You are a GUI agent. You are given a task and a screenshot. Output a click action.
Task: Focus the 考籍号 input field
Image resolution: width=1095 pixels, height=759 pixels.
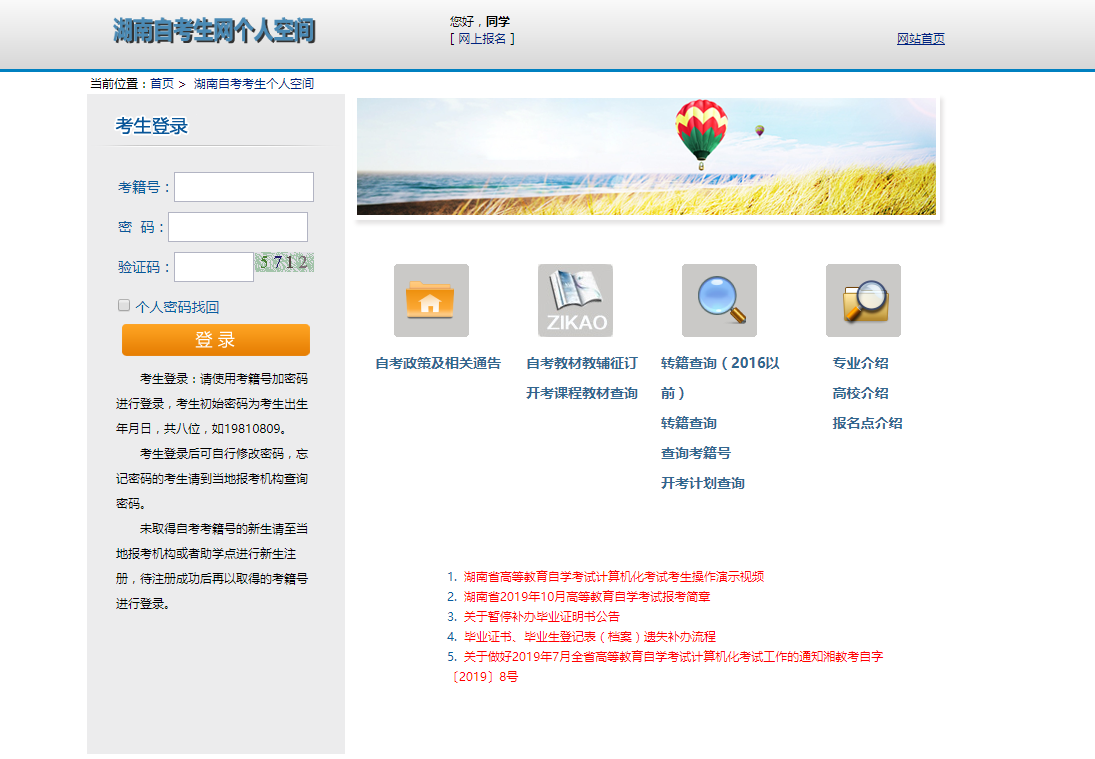click(x=244, y=187)
